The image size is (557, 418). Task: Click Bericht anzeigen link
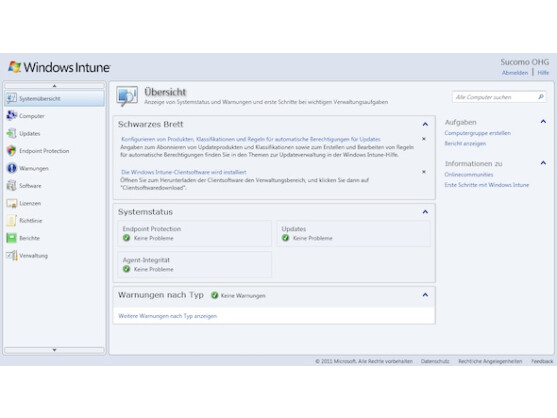(x=465, y=143)
